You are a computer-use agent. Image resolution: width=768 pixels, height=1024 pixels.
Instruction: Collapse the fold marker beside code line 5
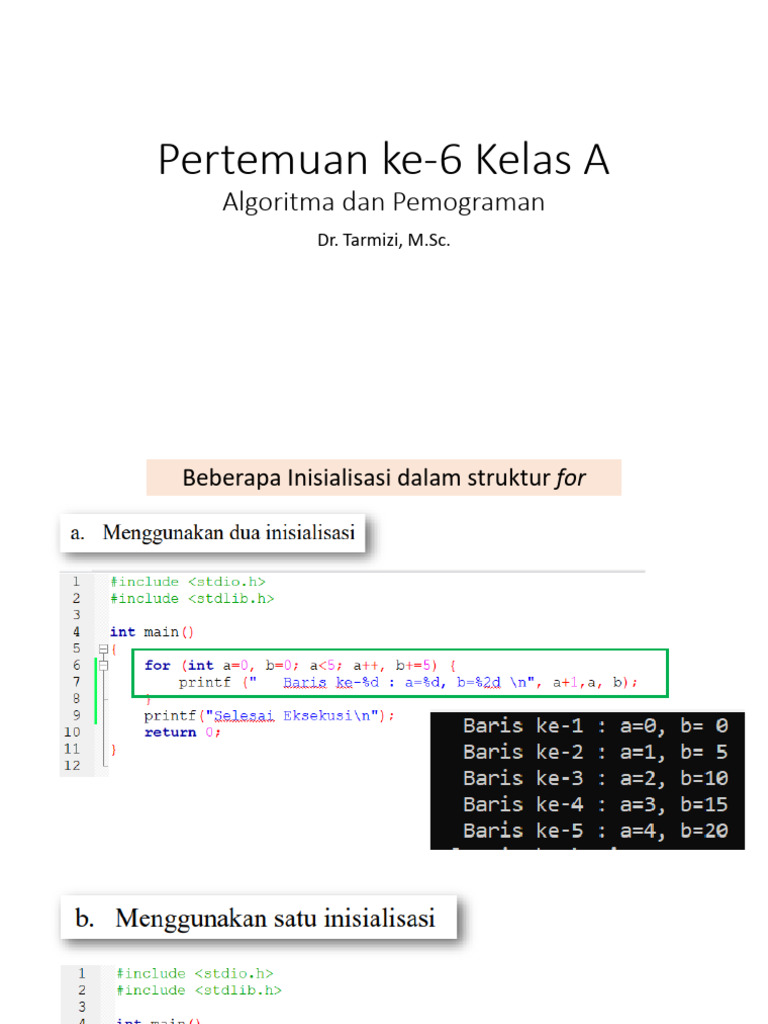point(103,649)
